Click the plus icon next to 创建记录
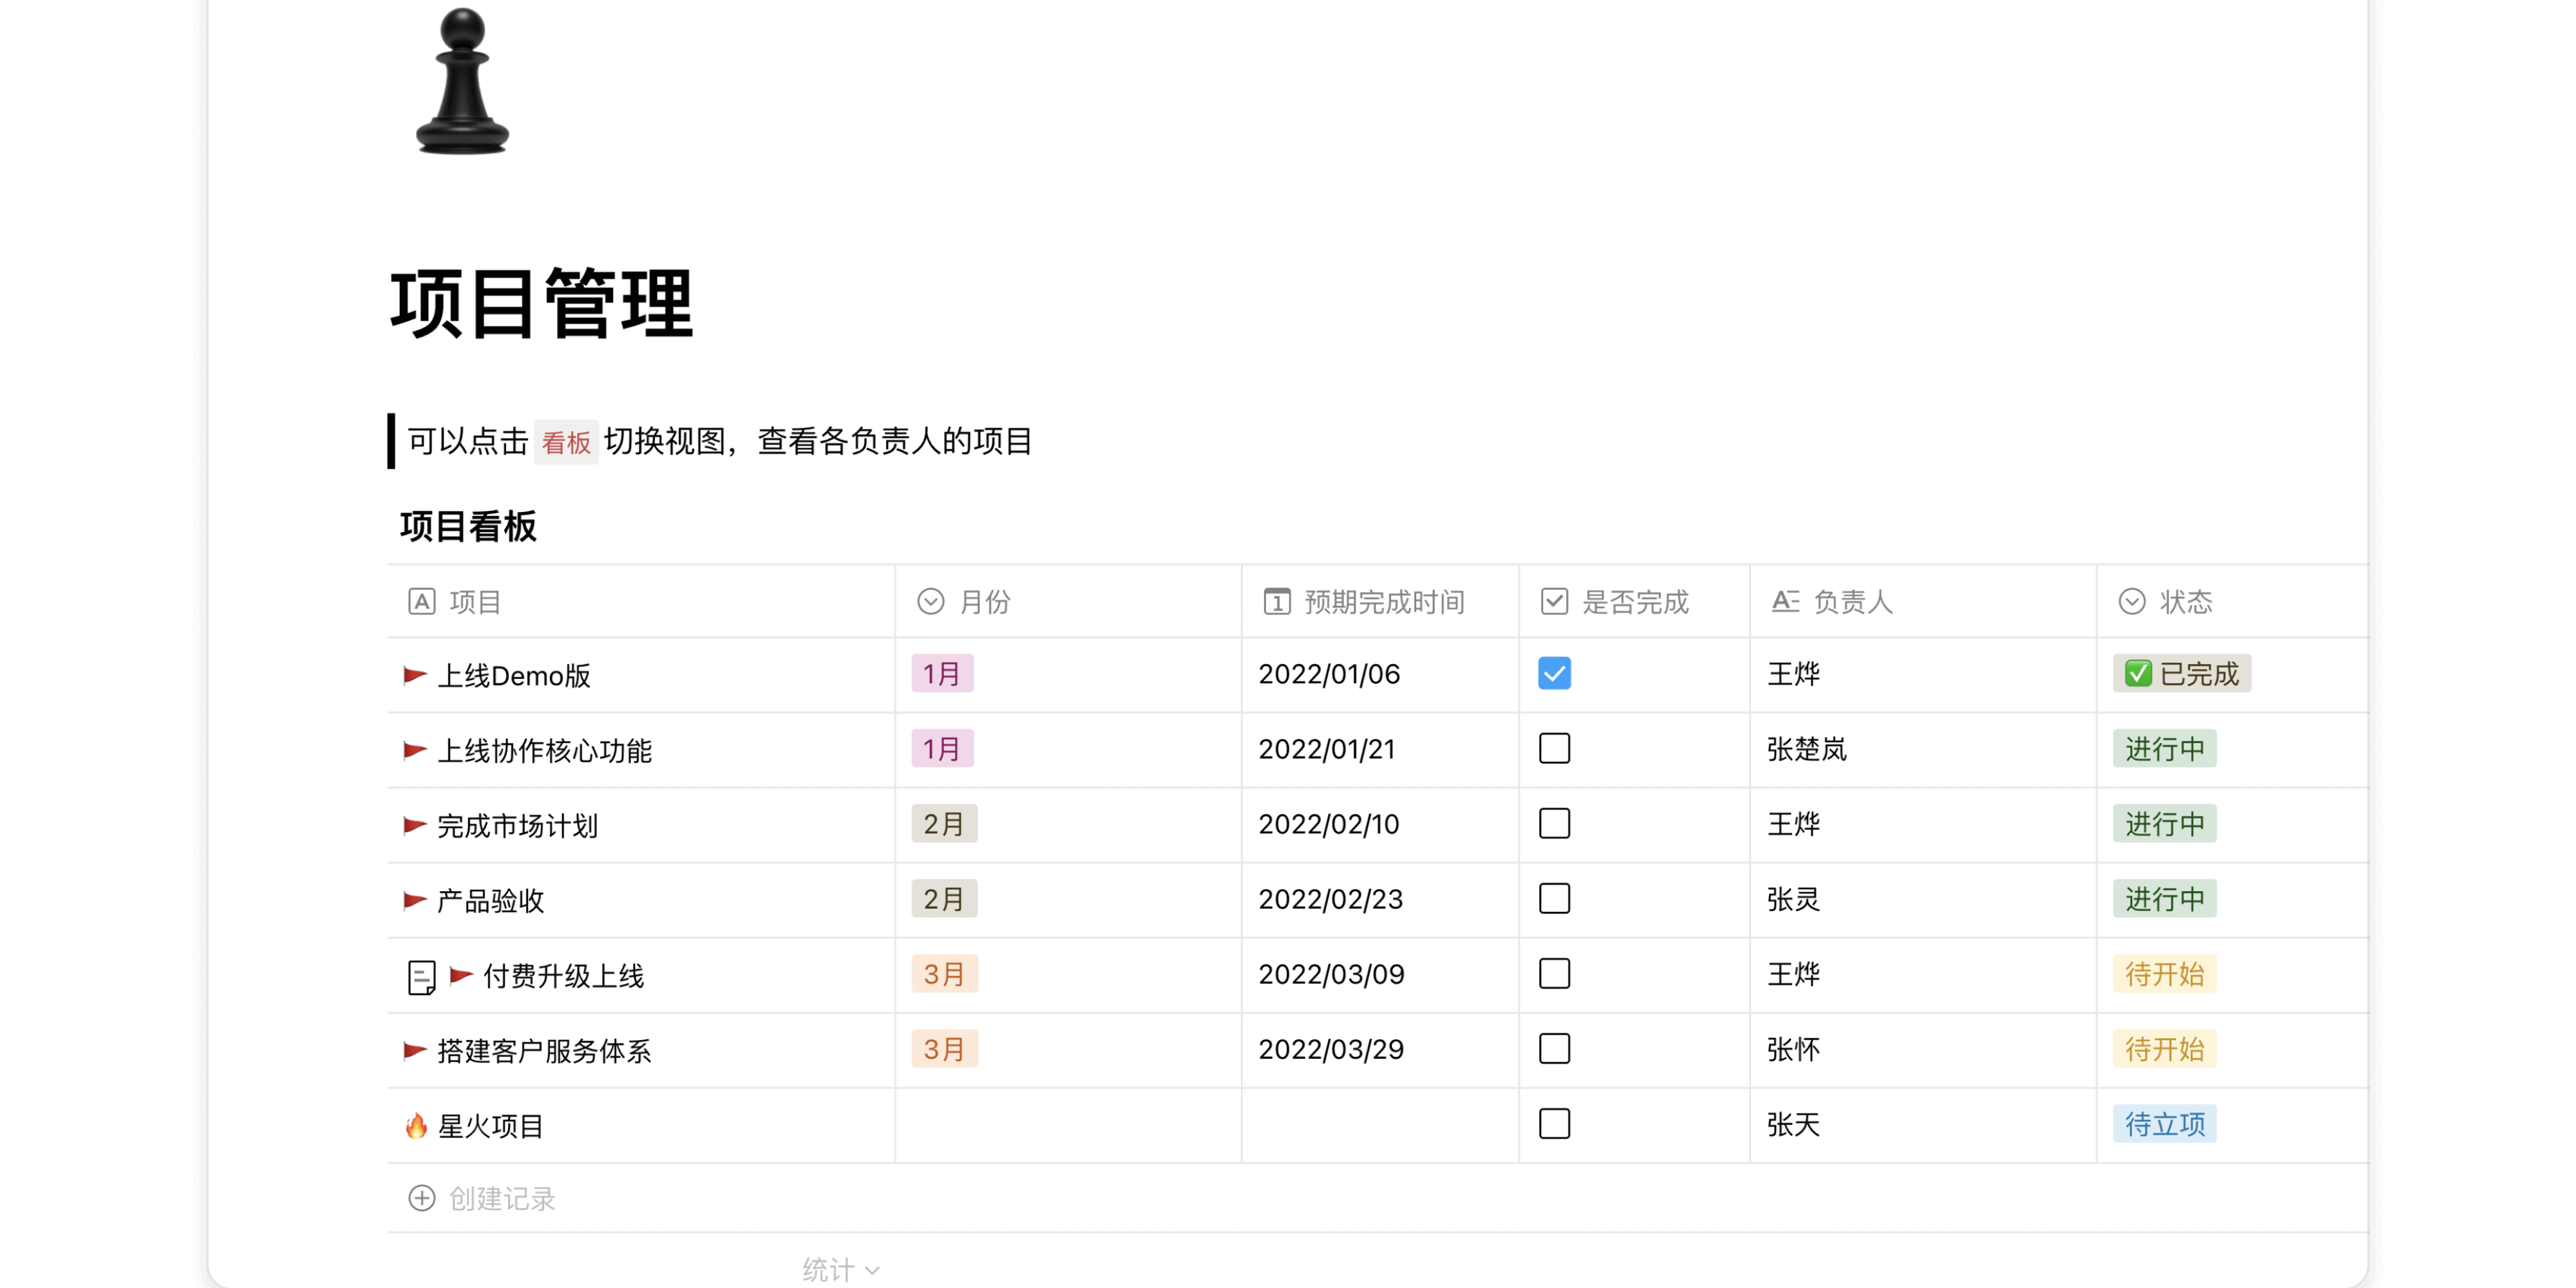Screen dimensions: 2576x1288 pyautogui.click(x=421, y=1198)
